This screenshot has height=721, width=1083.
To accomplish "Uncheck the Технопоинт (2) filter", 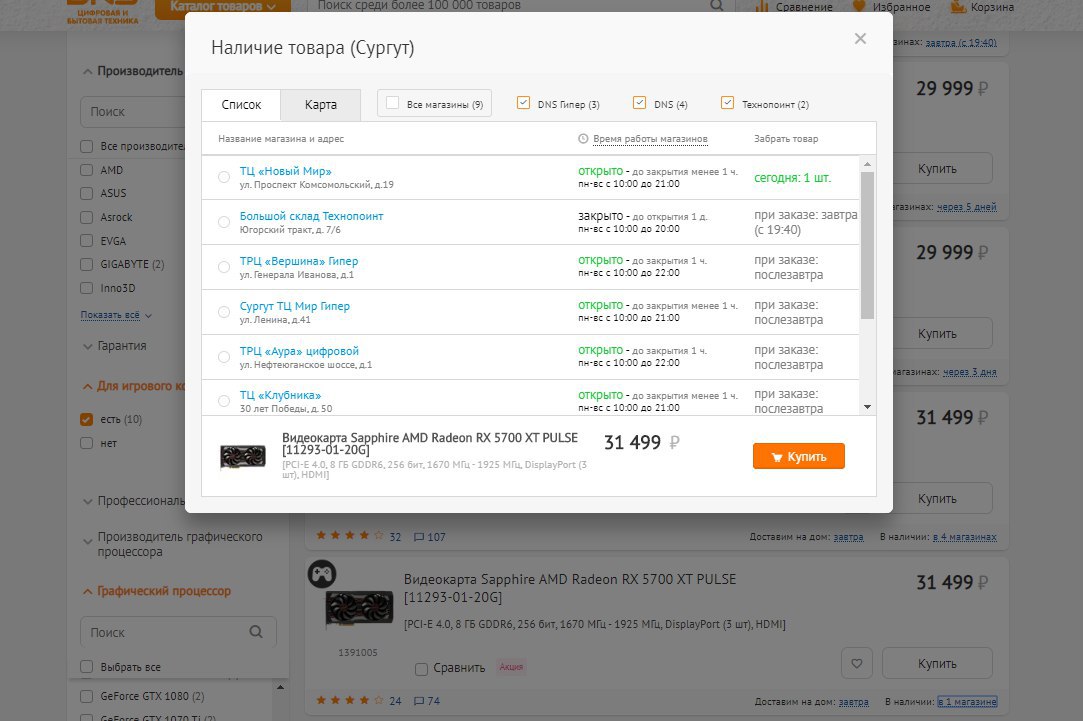I will [x=727, y=103].
